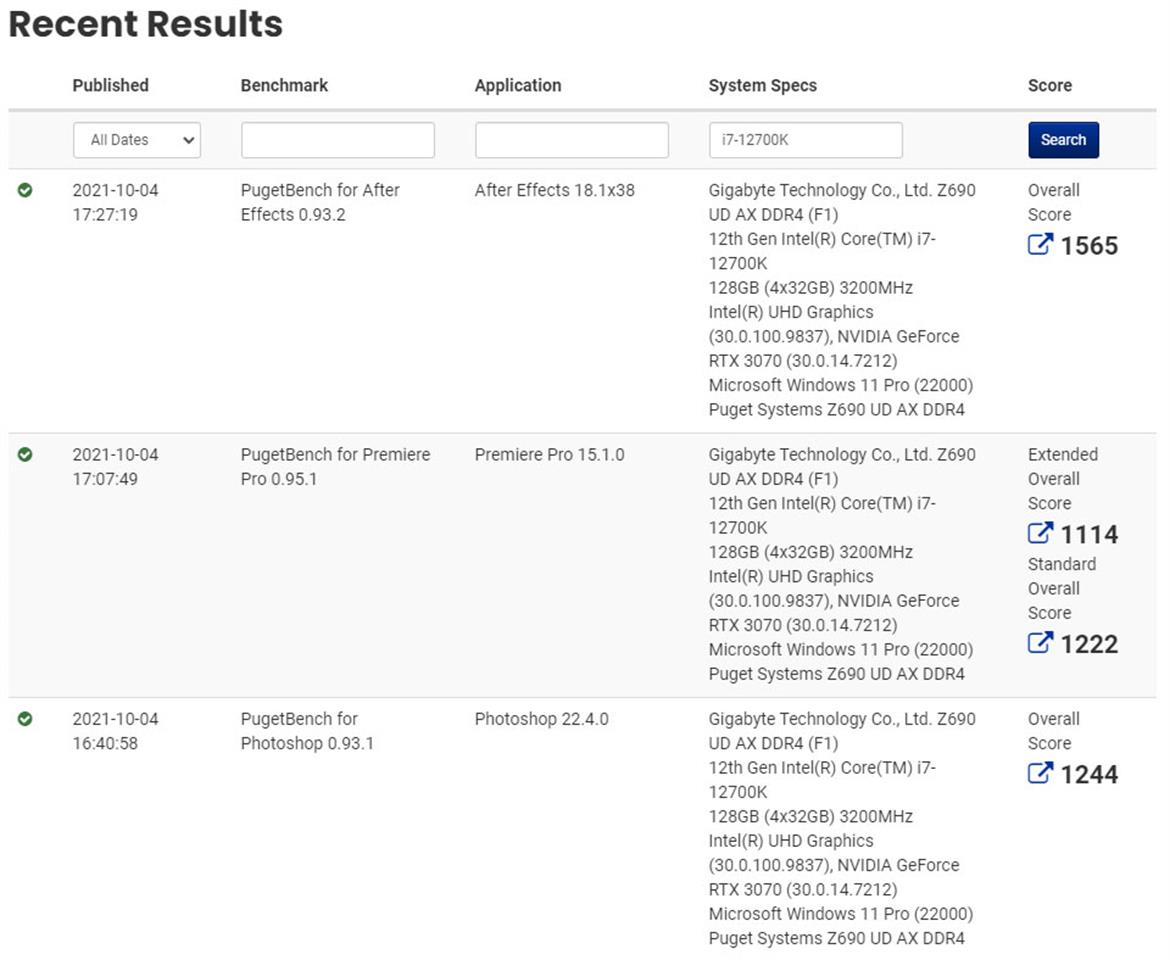Click the Score column header
This screenshot has width=1170, height=960.
[1049, 85]
